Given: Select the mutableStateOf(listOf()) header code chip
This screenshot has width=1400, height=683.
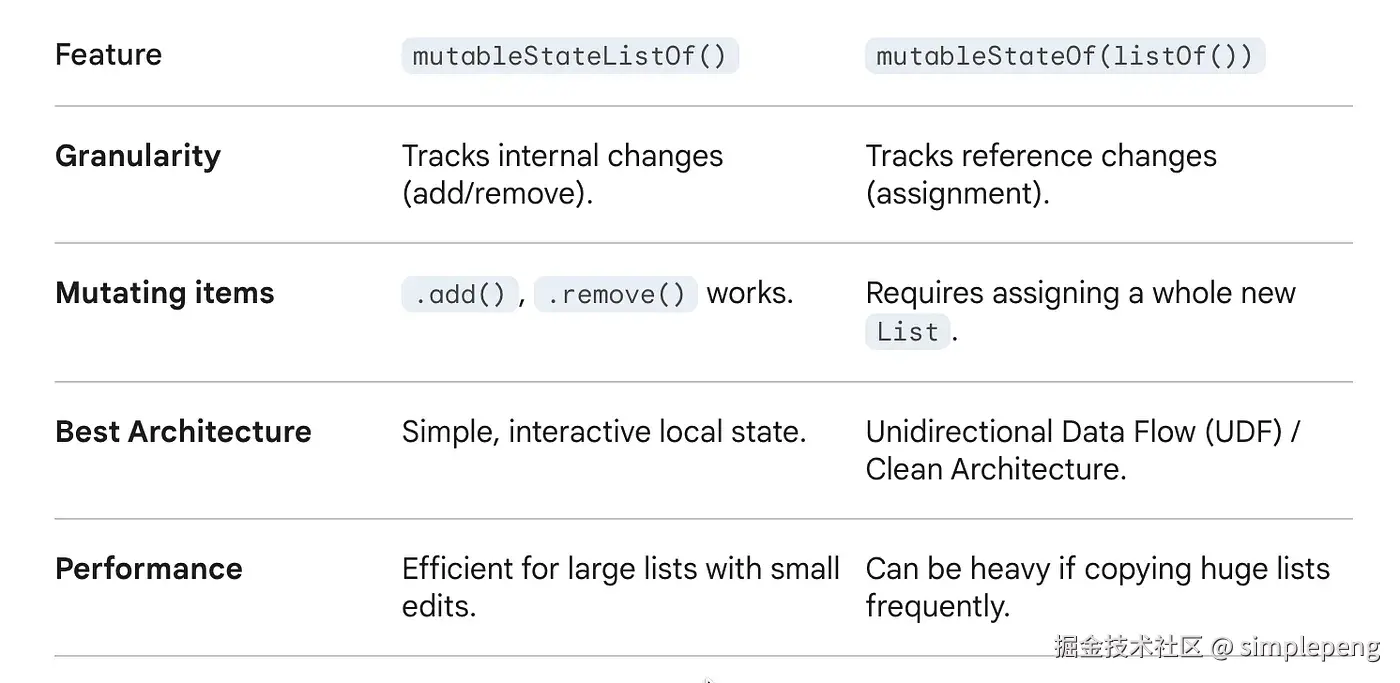Looking at the screenshot, I should (x=1064, y=56).
